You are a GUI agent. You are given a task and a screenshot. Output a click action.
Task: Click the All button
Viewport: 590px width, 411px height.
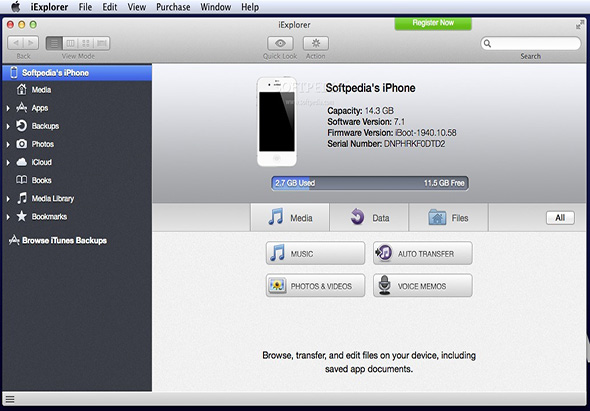(560, 218)
